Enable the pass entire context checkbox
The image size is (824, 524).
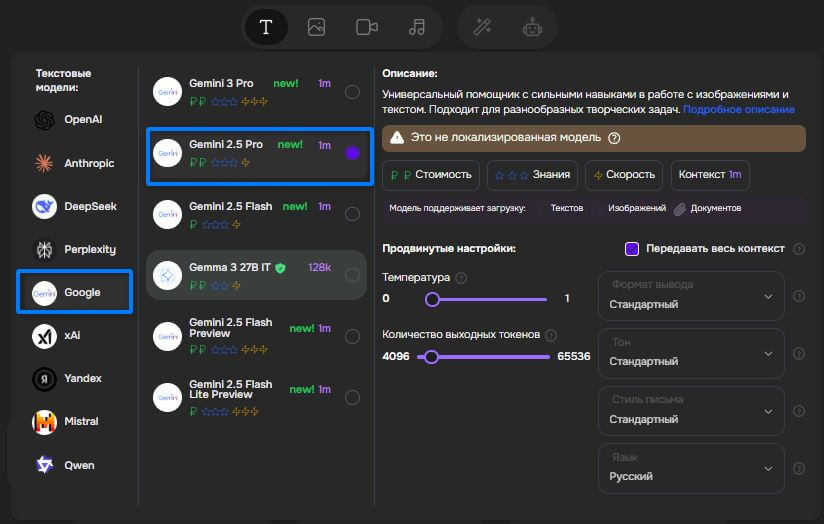(x=632, y=248)
